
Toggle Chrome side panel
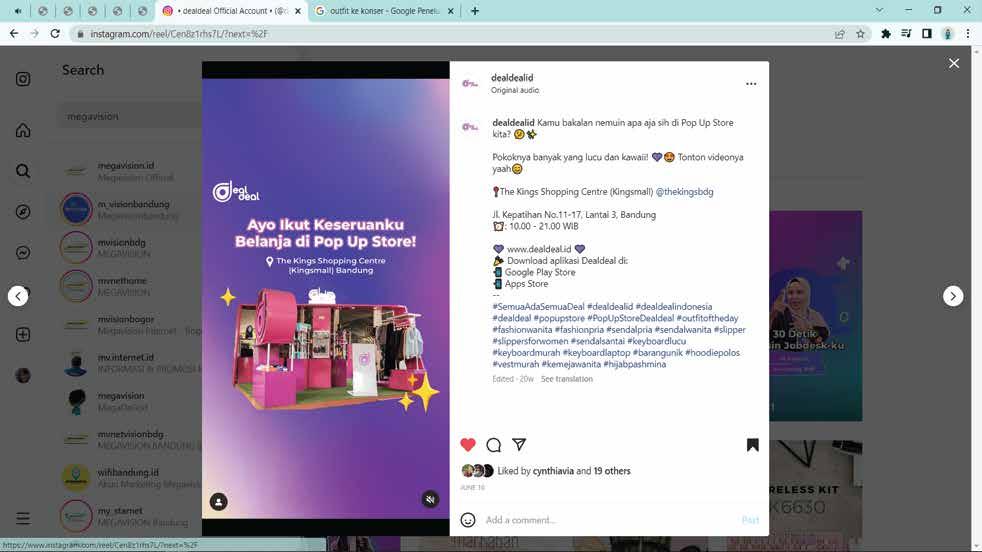pyautogui.click(x=927, y=34)
